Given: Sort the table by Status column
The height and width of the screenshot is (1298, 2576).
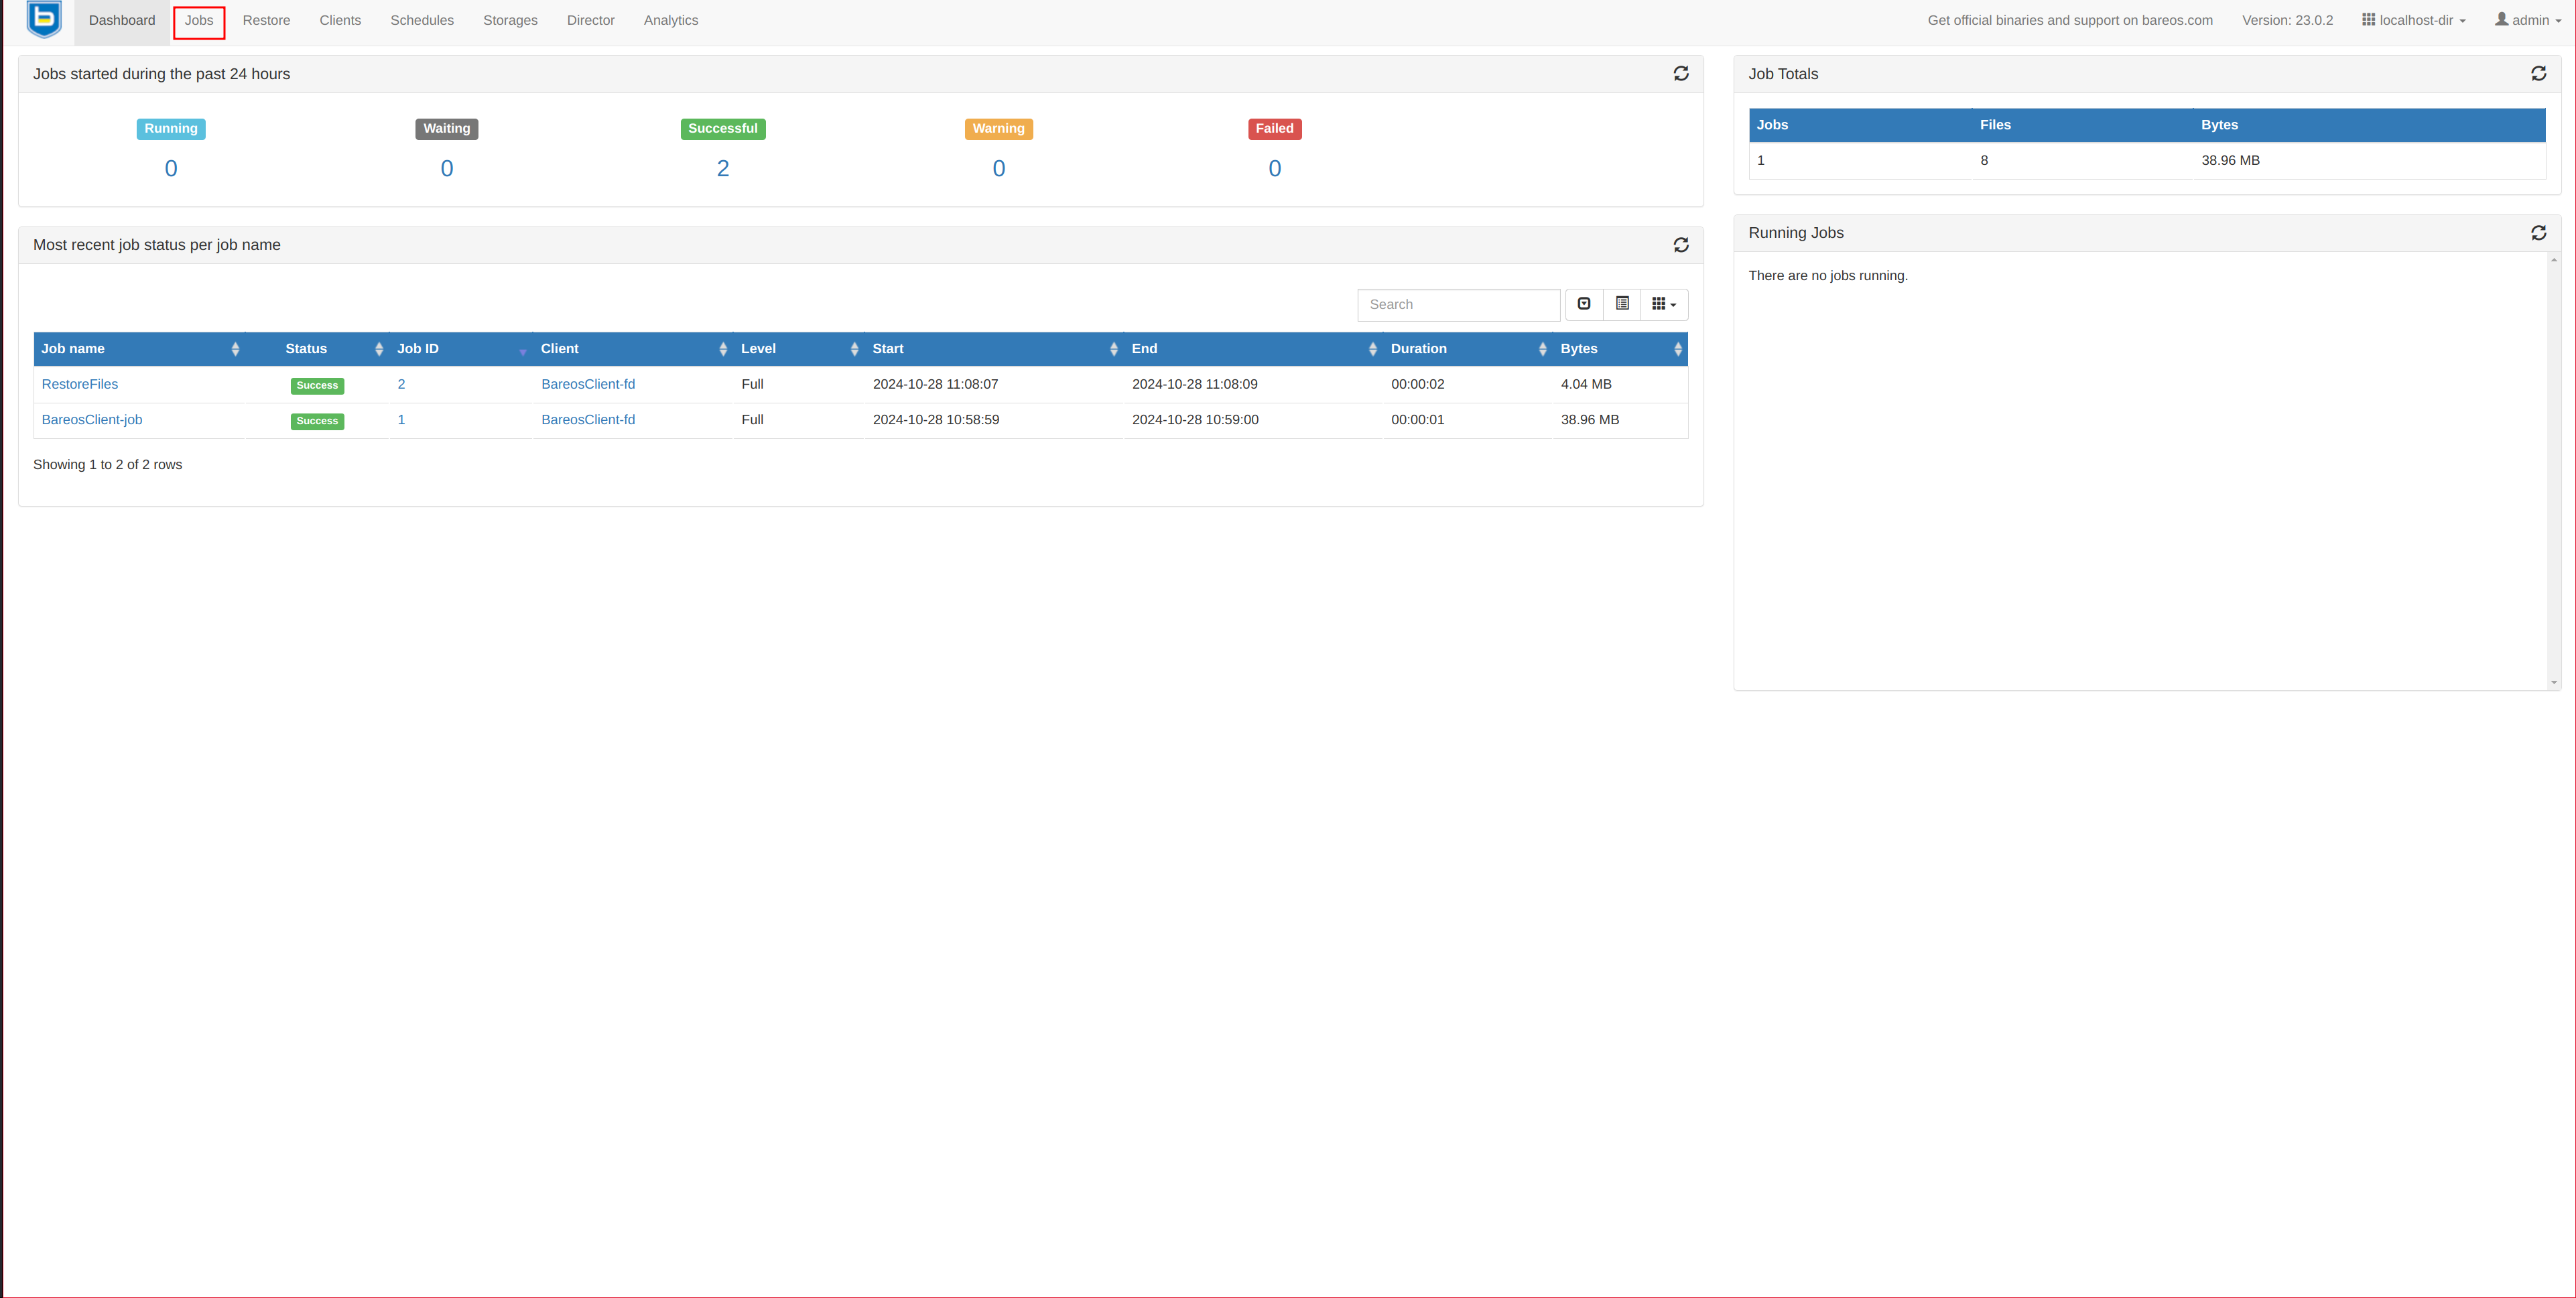Looking at the screenshot, I should pos(306,349).
